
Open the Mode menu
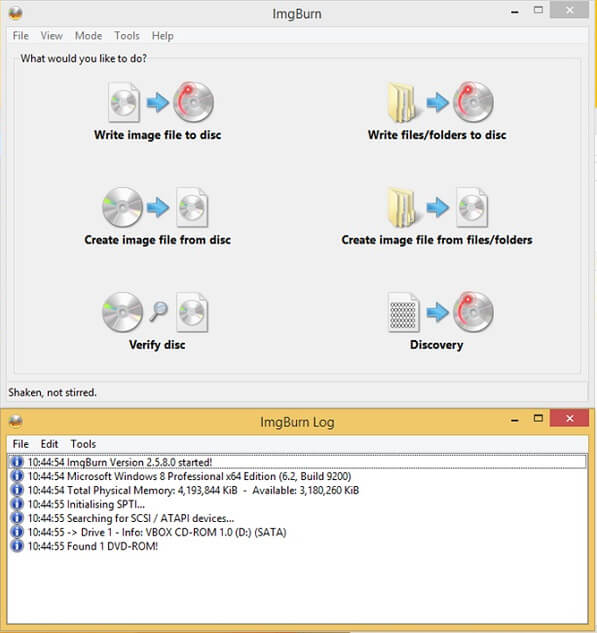pyautogui.click(x=88, y=36)
